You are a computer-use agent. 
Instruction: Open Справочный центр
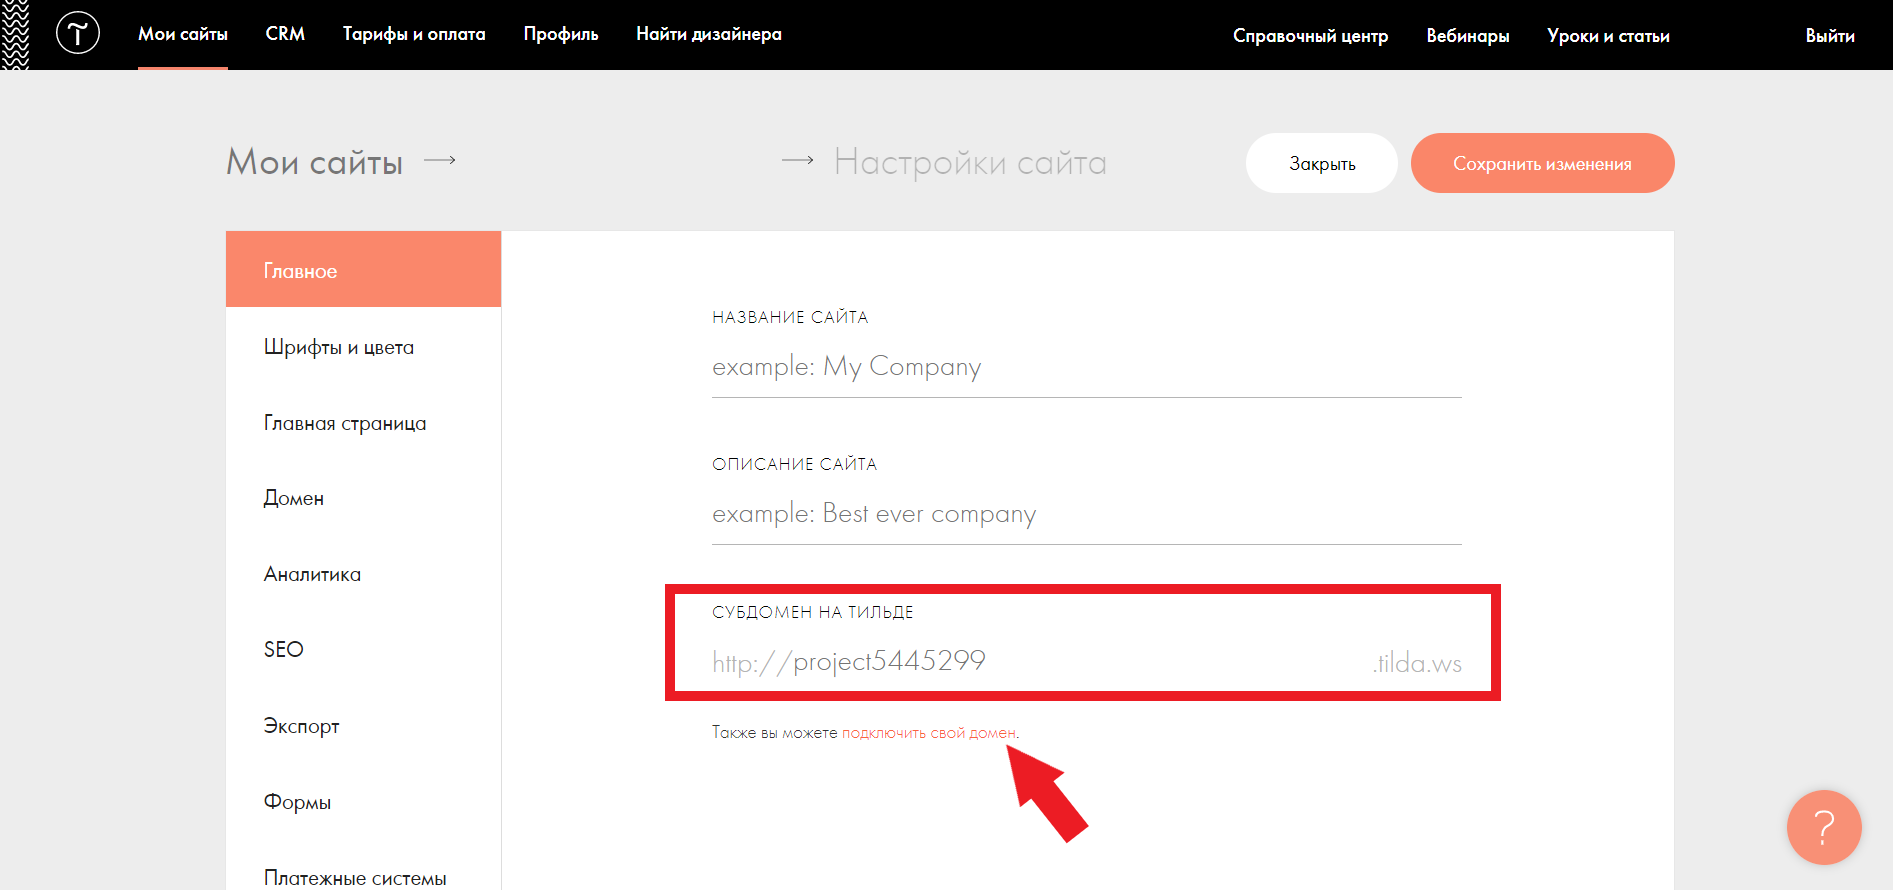pyautogui.click(x=1310, y=36)
